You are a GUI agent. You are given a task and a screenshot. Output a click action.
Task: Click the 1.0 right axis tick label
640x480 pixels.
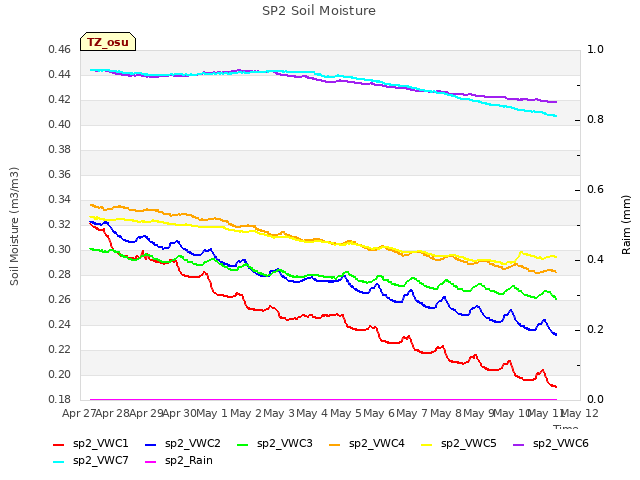(595, 50)
